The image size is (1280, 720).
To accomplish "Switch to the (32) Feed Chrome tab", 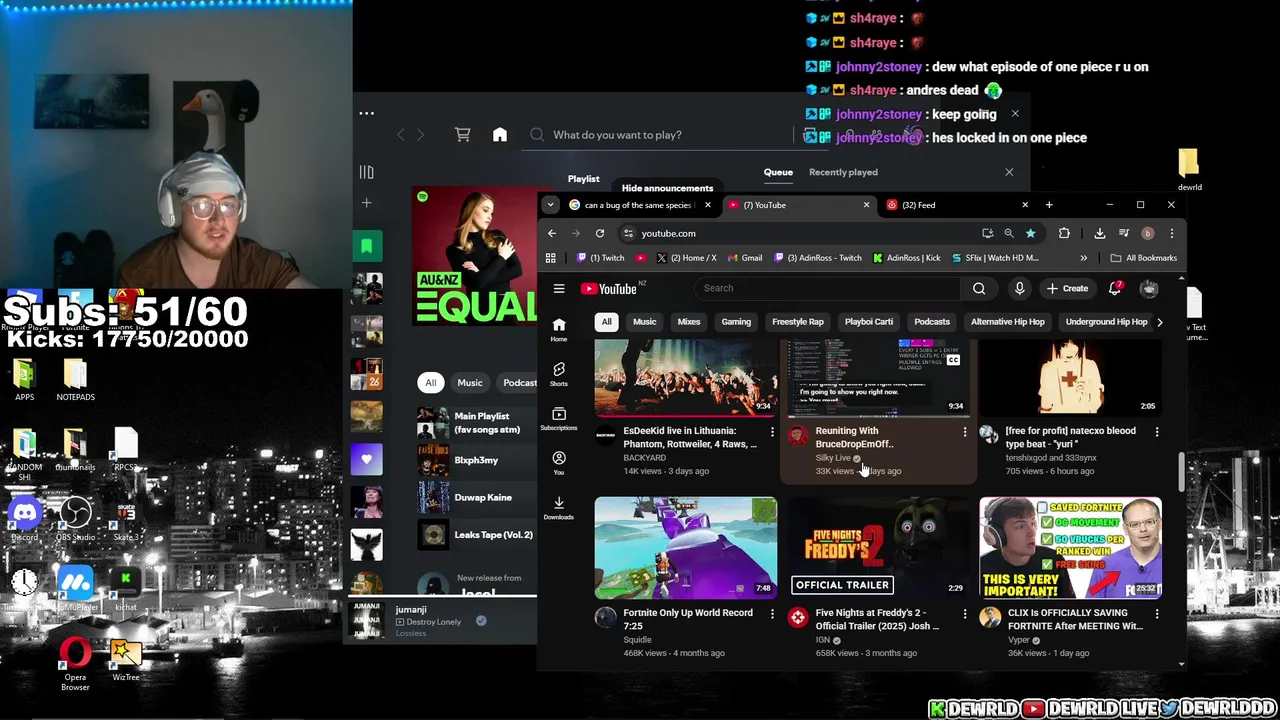I will click(x=958, y=205).
